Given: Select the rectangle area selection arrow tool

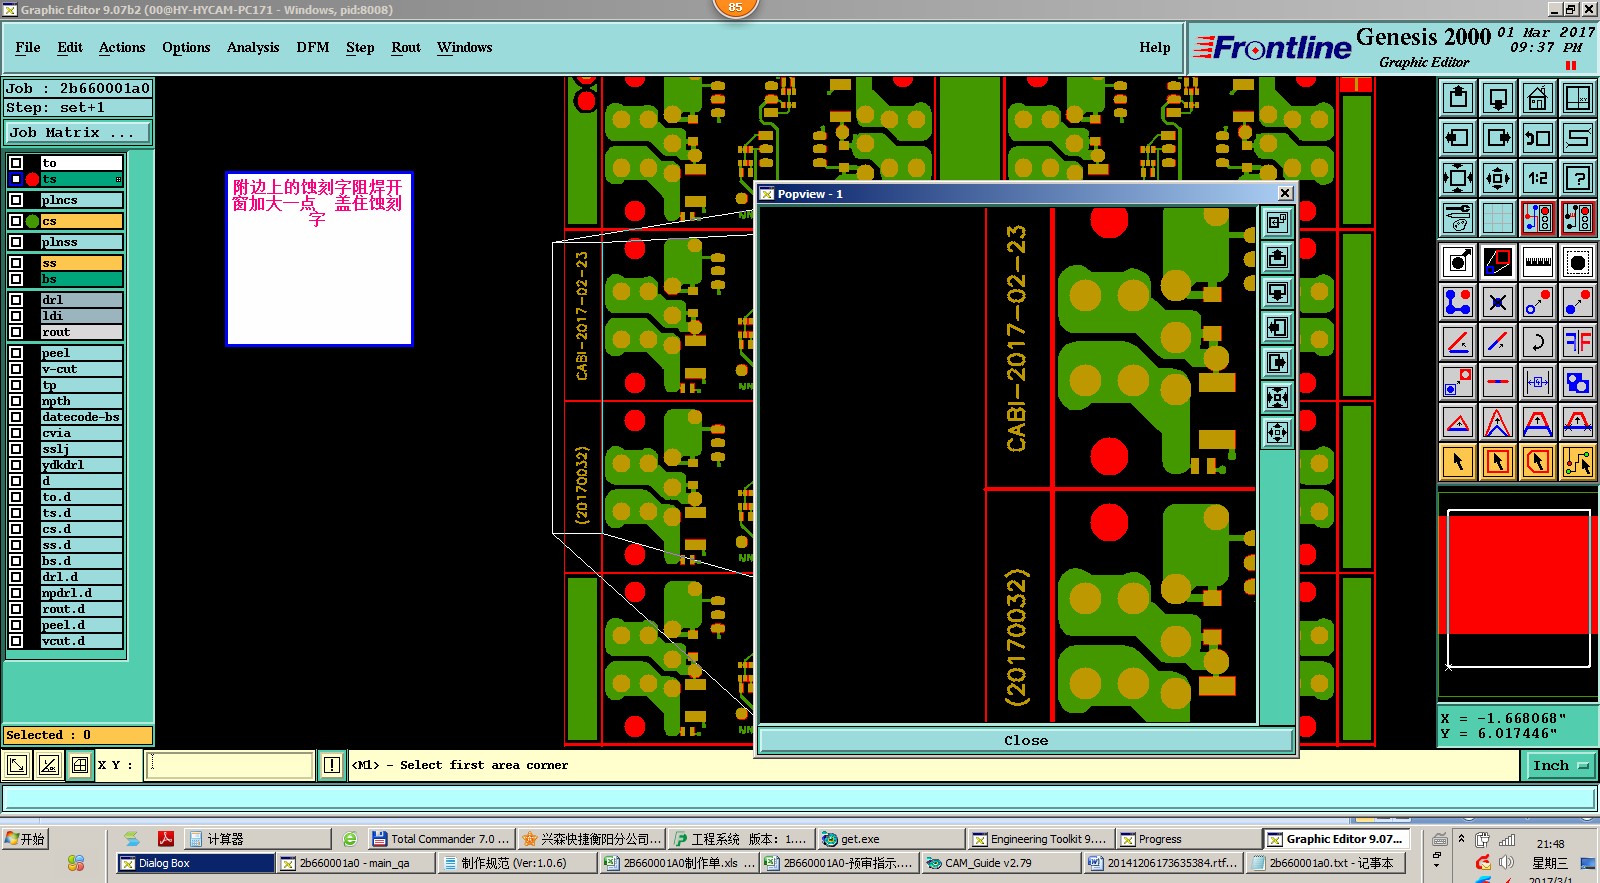Looking at the screenshot, I should 1498,462.
